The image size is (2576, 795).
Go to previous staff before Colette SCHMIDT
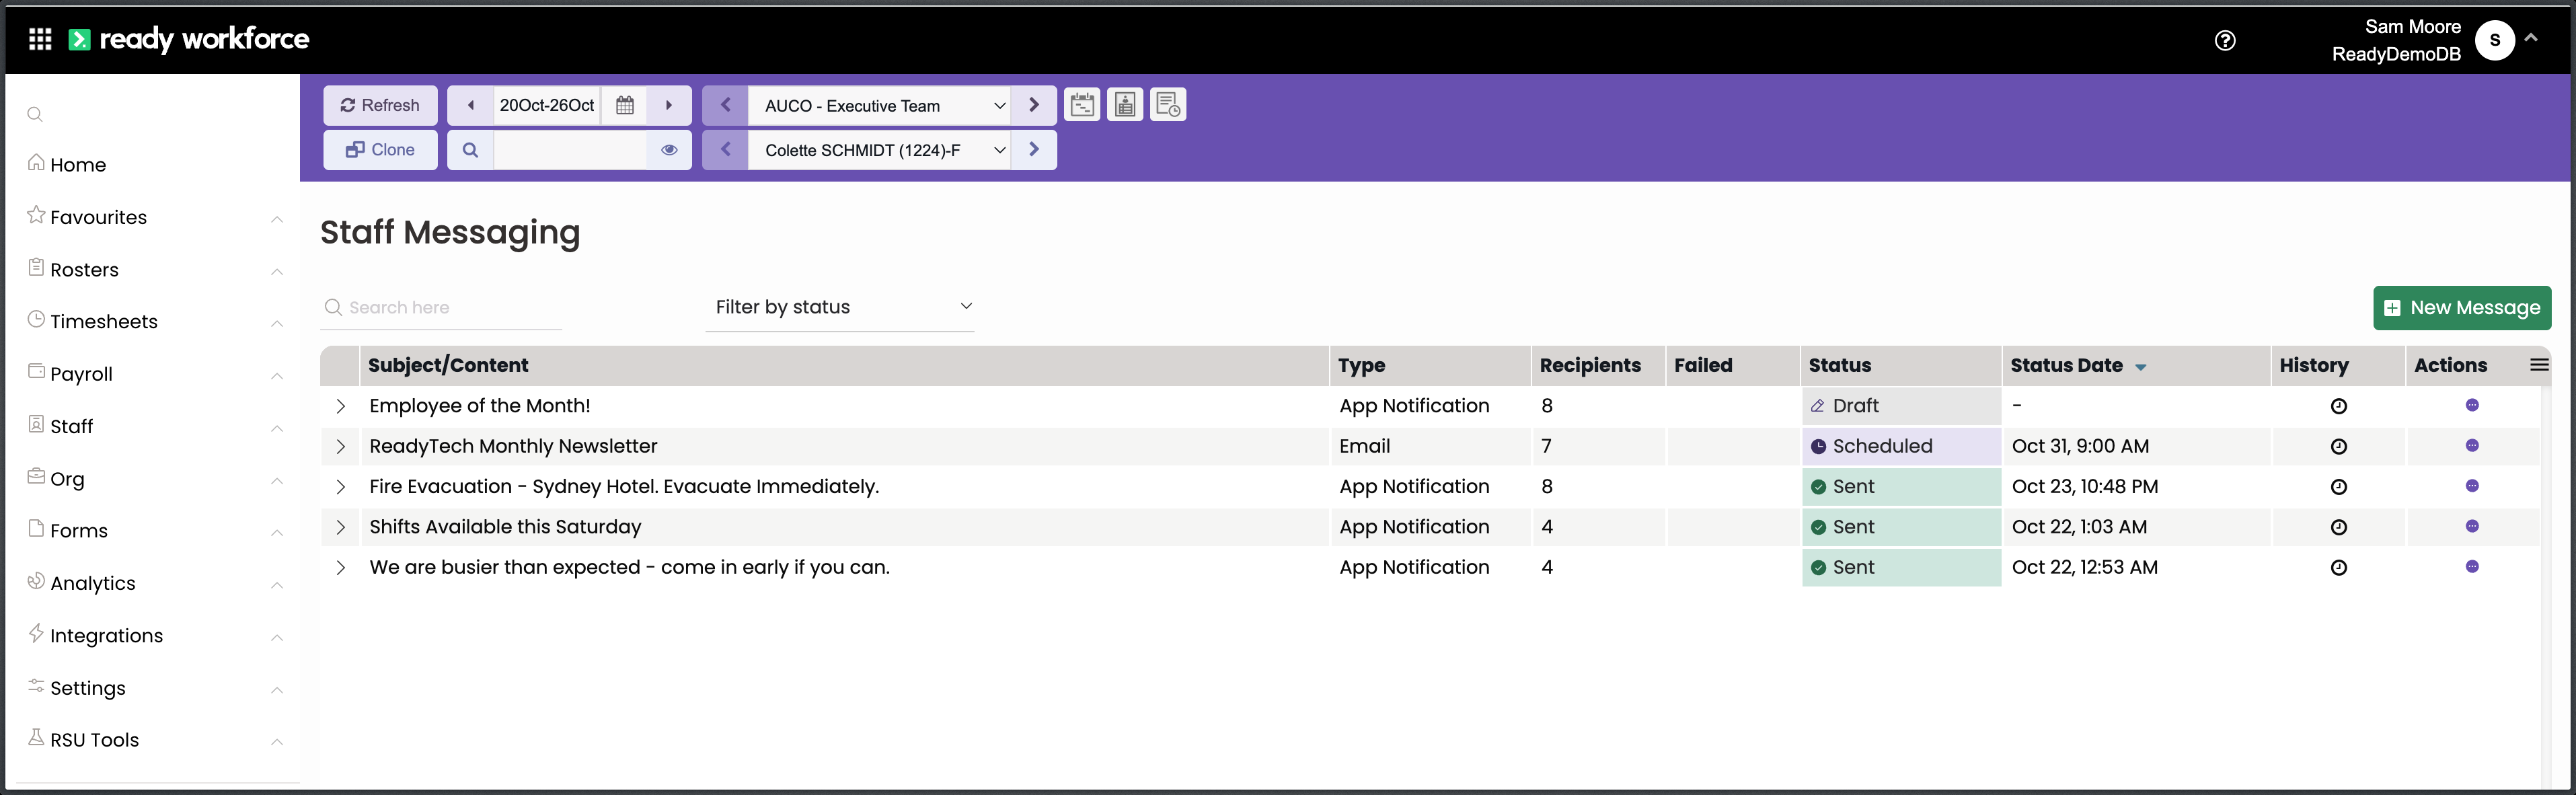click(726, 150)
